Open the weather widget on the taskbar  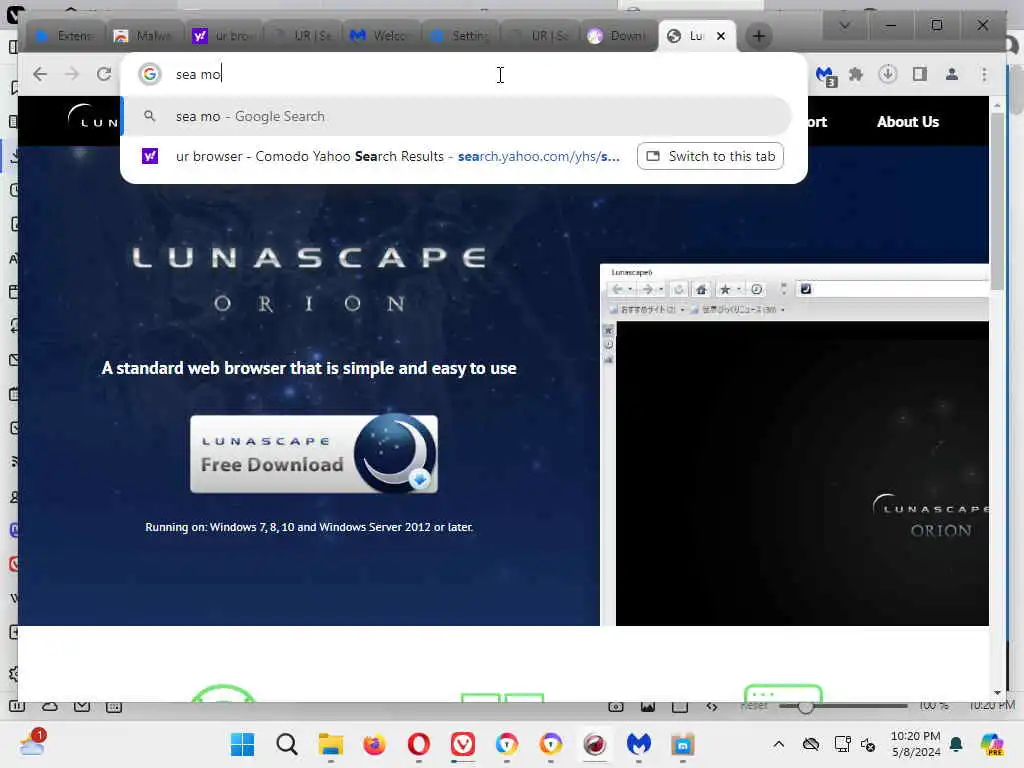pyautogui.click(x=32, y=743)
